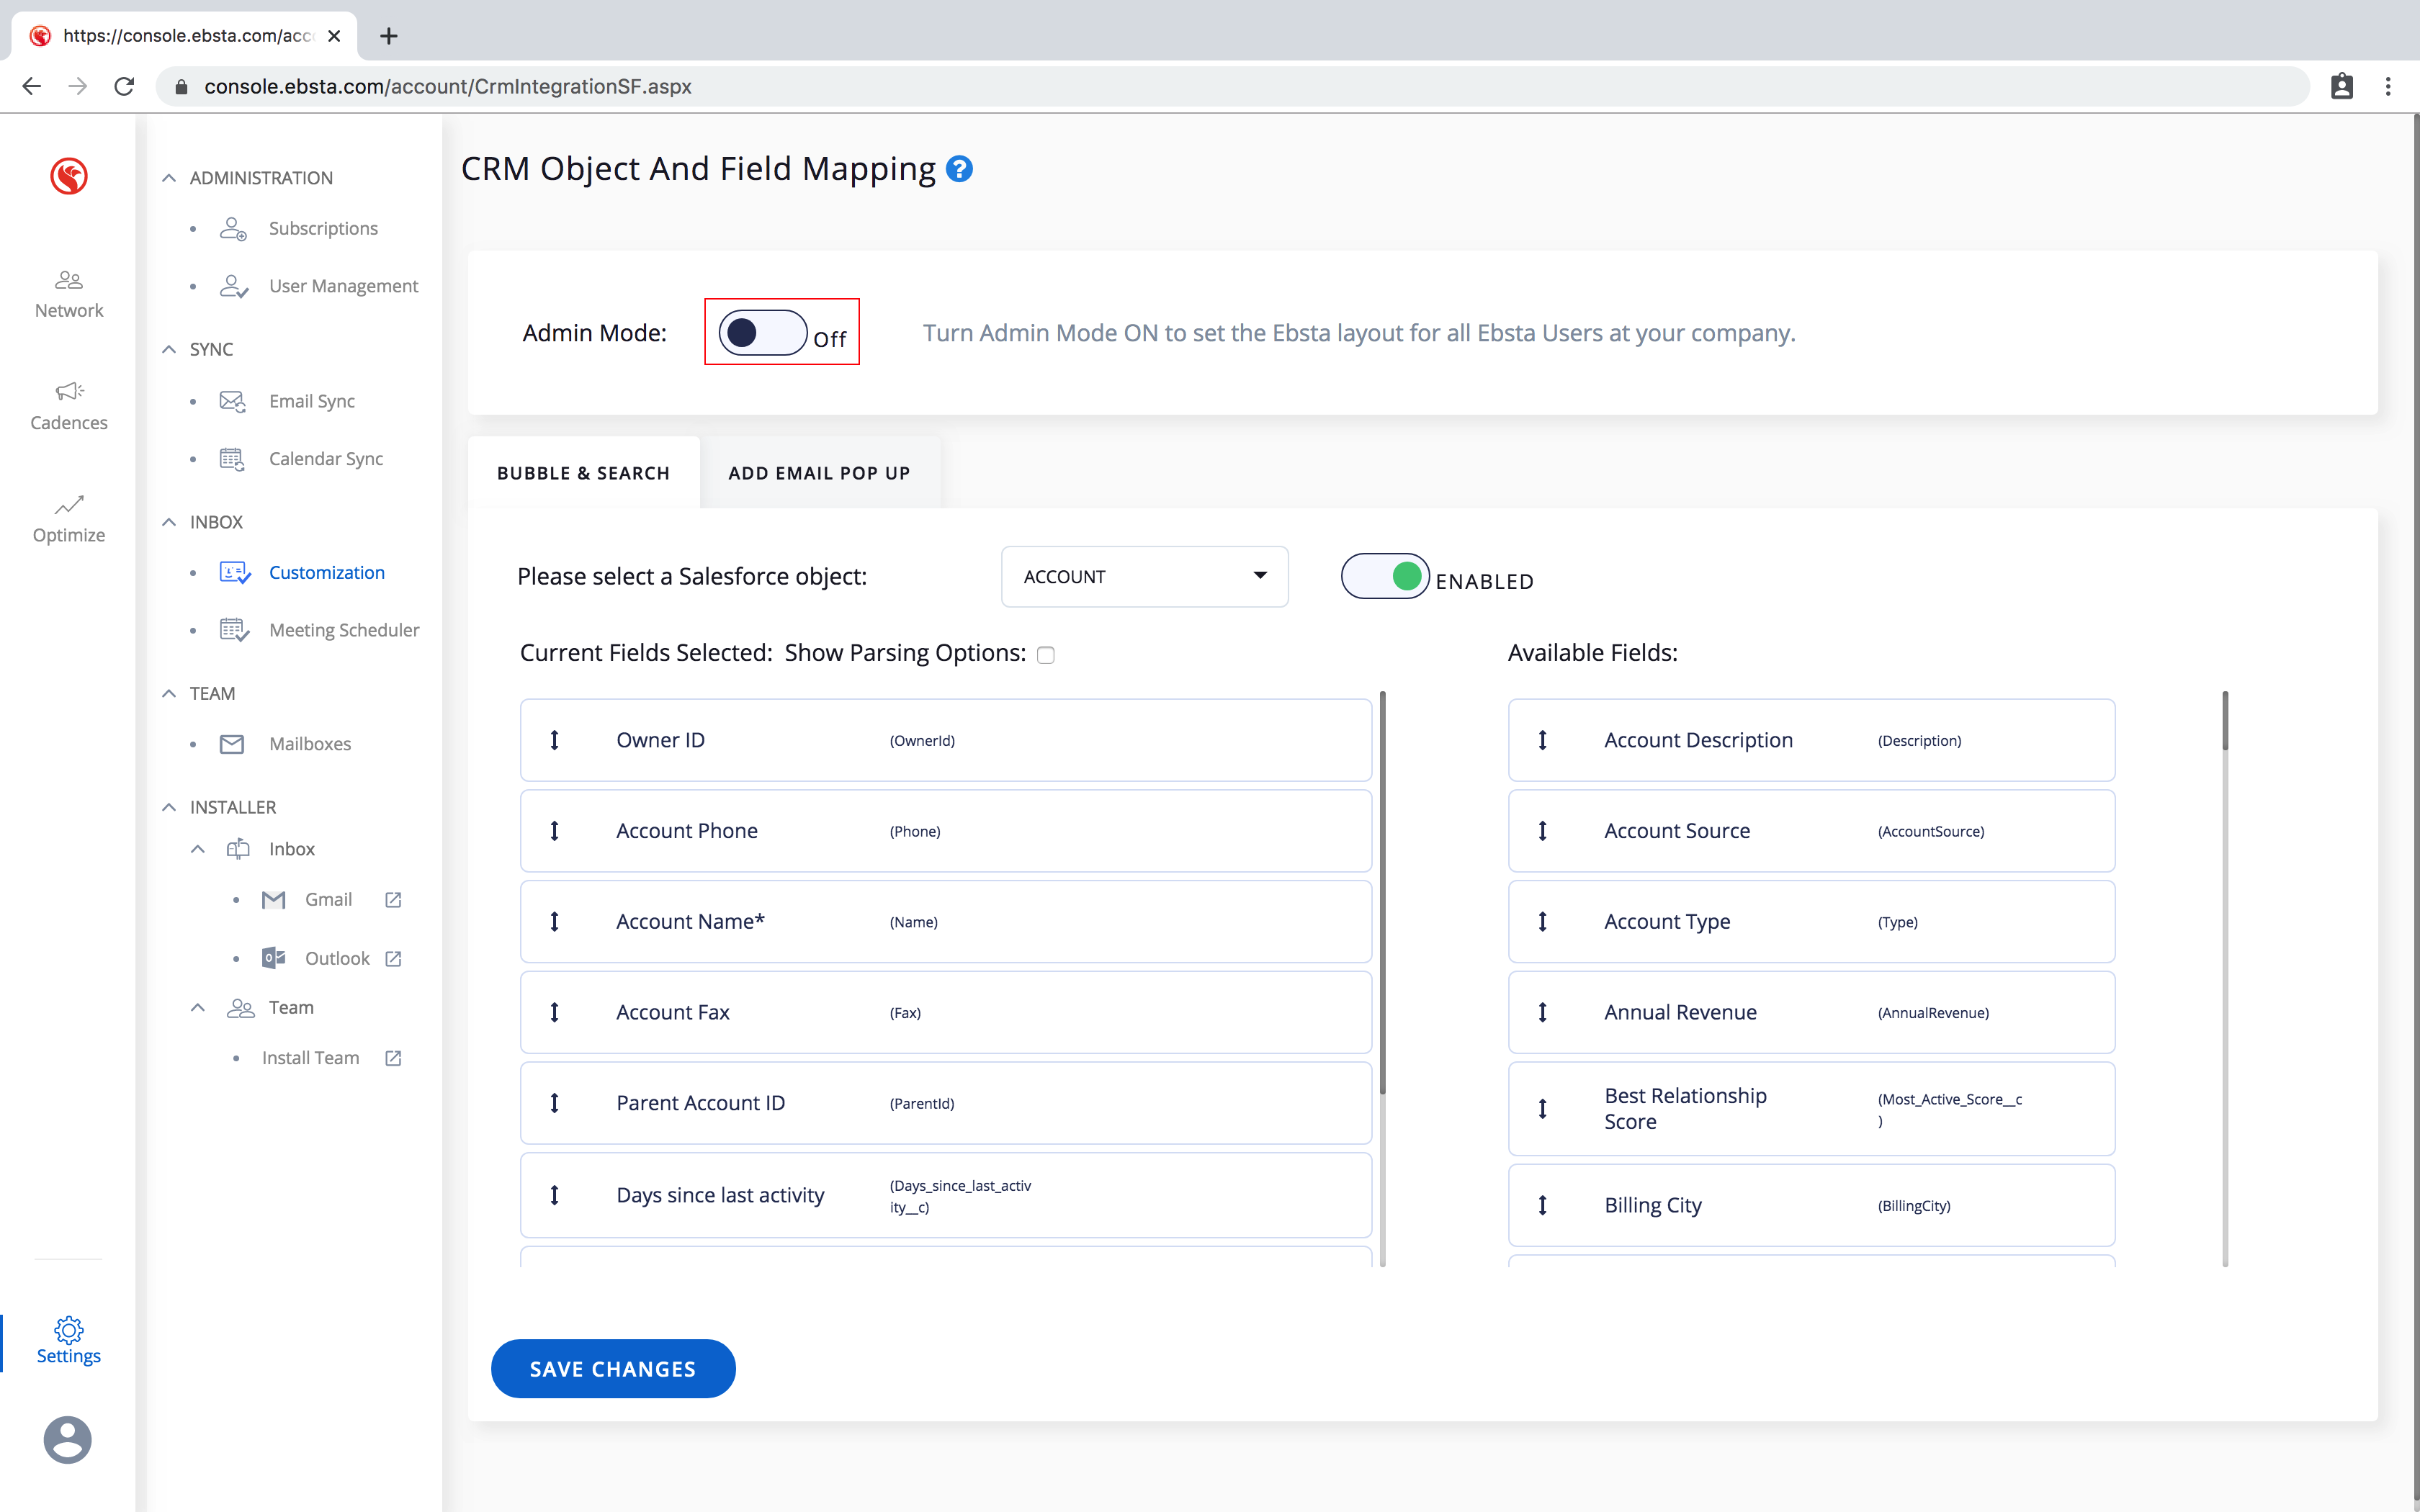Click the Ebsta logo icon
This screenshot has height=1512, width=2420.
tap(68, 176)
